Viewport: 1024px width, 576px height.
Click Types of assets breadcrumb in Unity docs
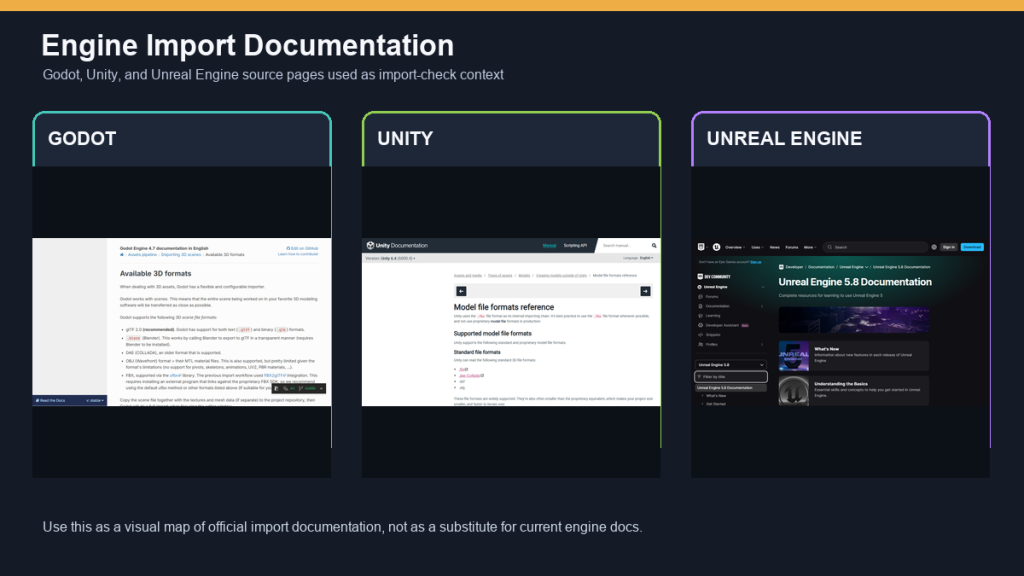pos(500,276)
